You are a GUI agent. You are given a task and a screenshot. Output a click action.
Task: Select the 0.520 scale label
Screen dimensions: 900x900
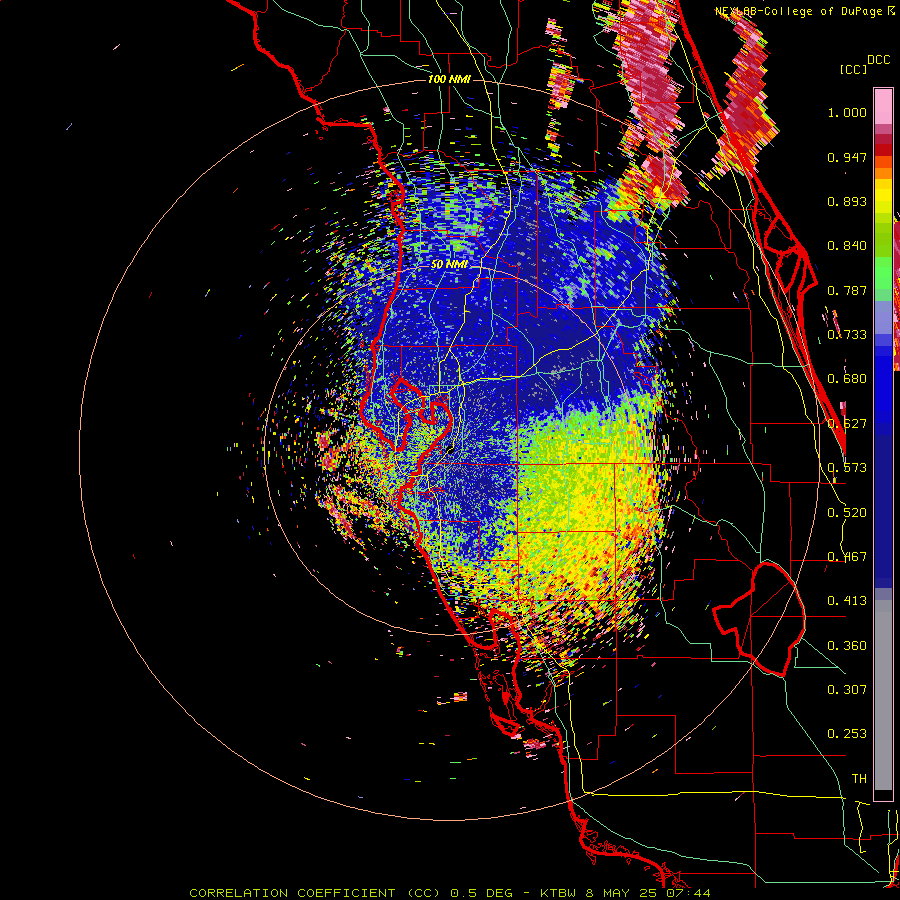(847, 513)
